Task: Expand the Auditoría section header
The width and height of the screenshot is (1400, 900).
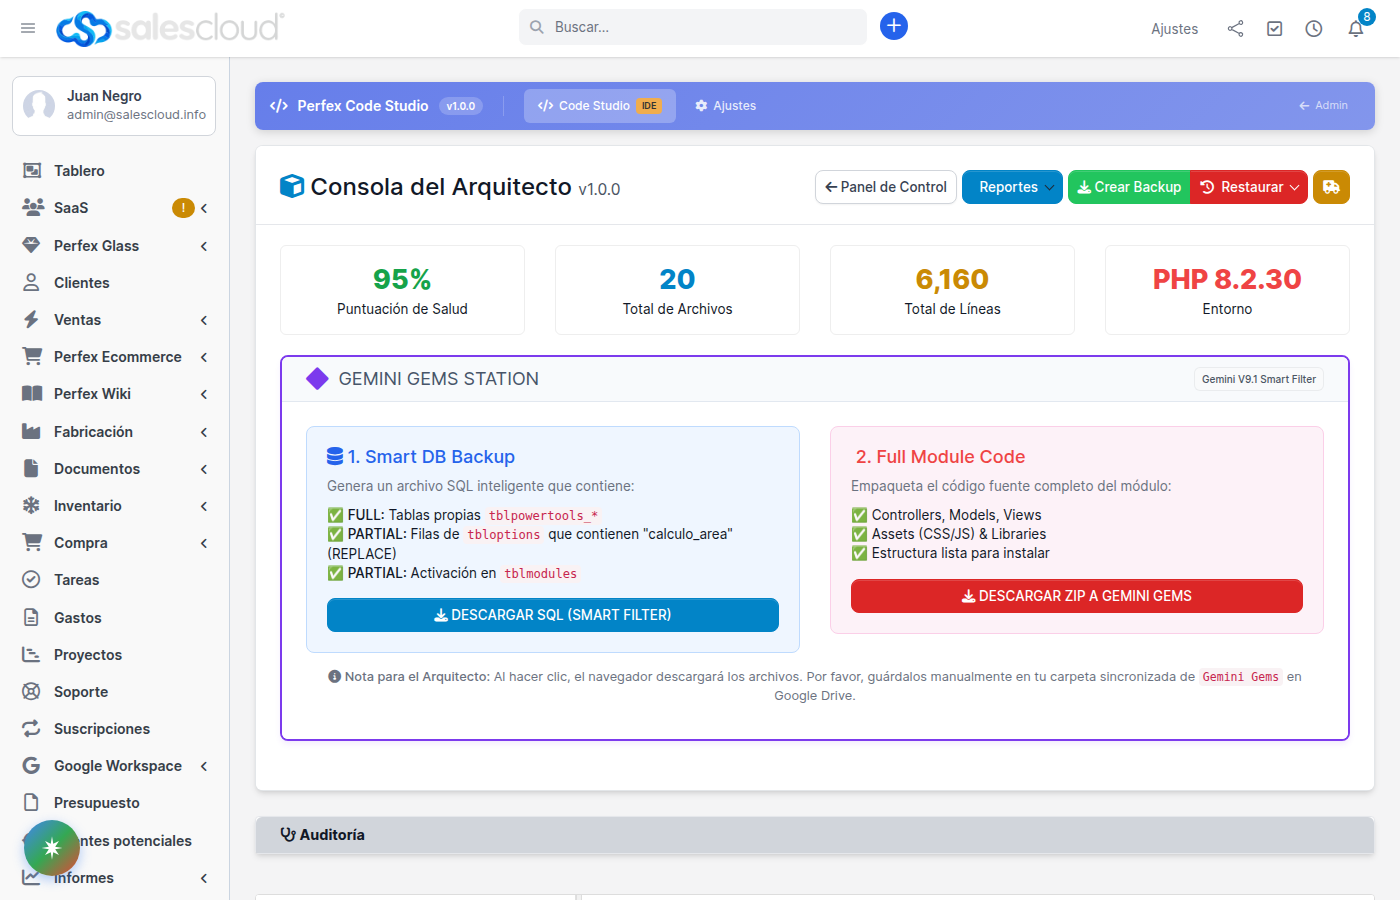Action: pos(331,835)
